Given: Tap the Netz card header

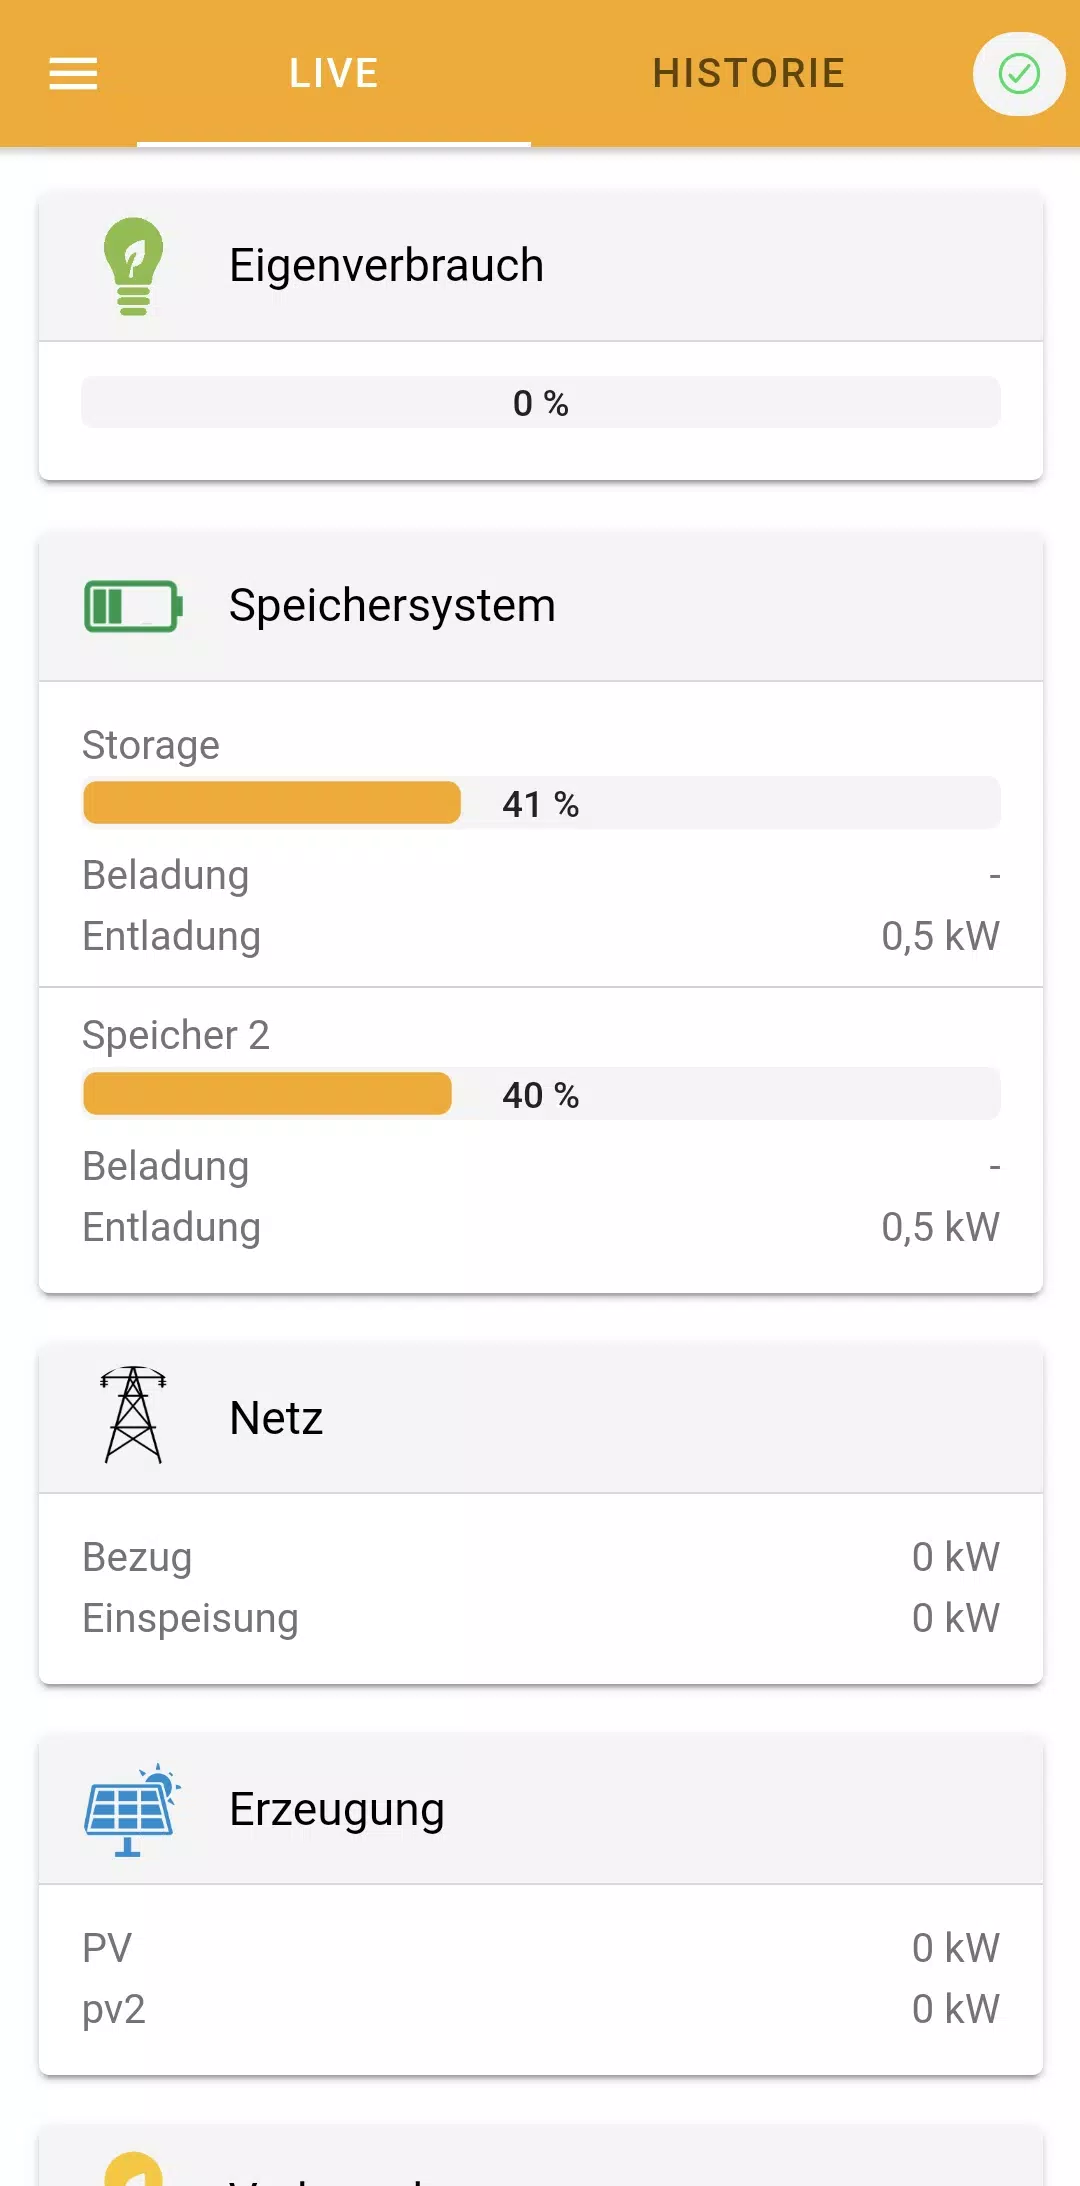Looking at the screenshot, I should tap(540, 1418).
